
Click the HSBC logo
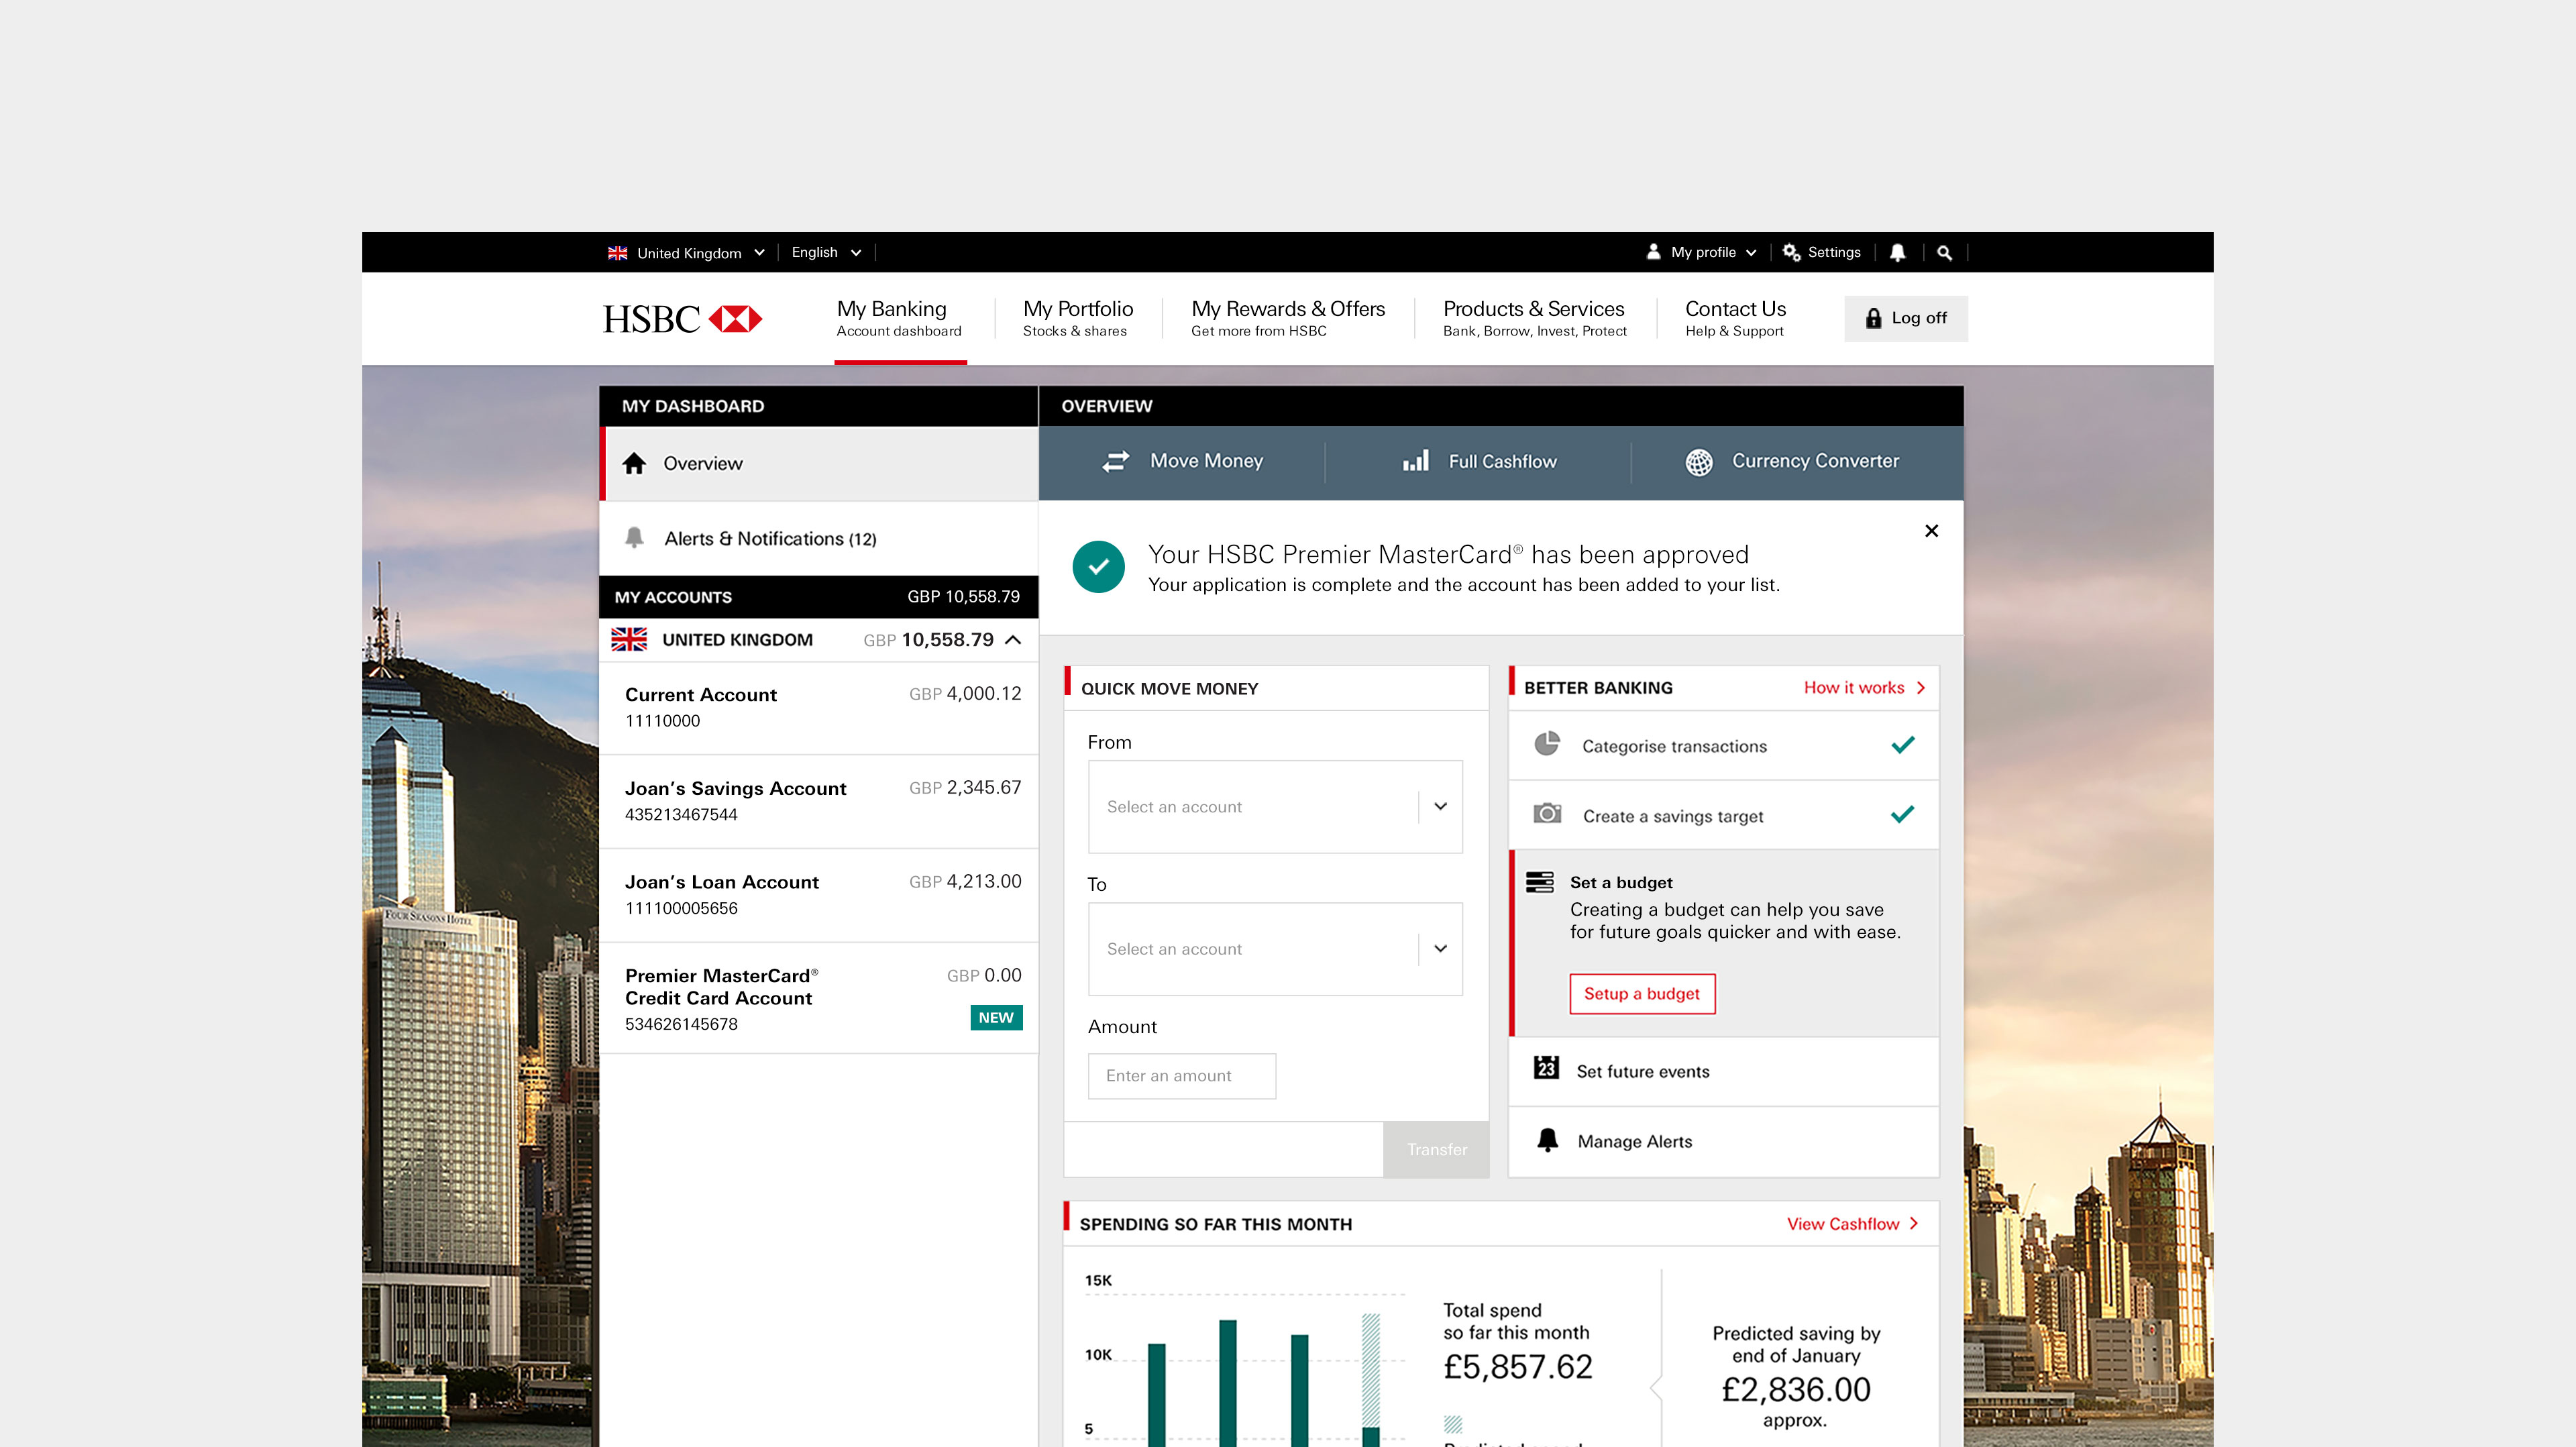682,319
